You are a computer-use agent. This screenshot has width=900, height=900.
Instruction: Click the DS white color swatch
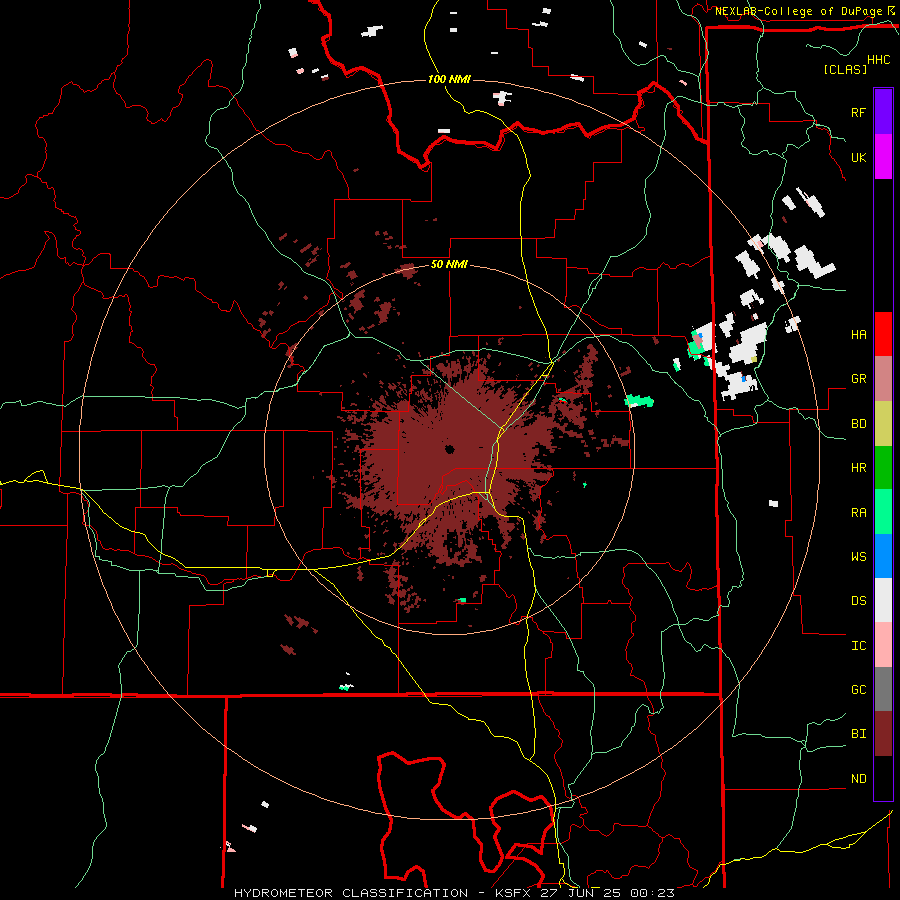pos(883,600)
